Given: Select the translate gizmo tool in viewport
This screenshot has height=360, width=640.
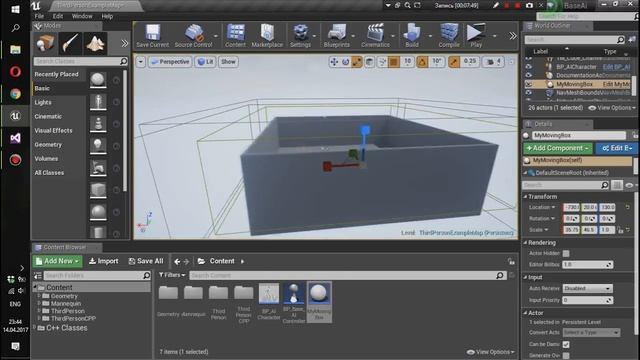Looking at the screenshot, I should 334,62.
